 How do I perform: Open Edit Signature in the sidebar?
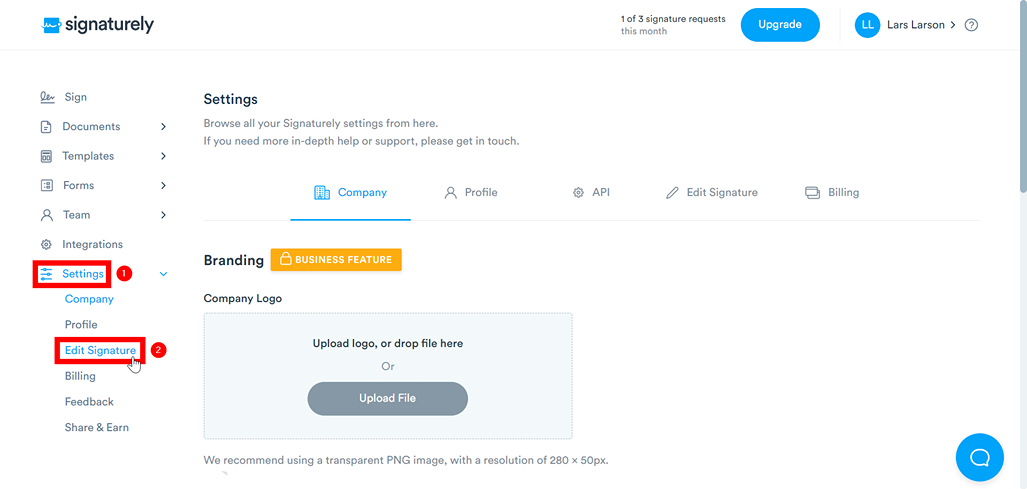[100, 351]
